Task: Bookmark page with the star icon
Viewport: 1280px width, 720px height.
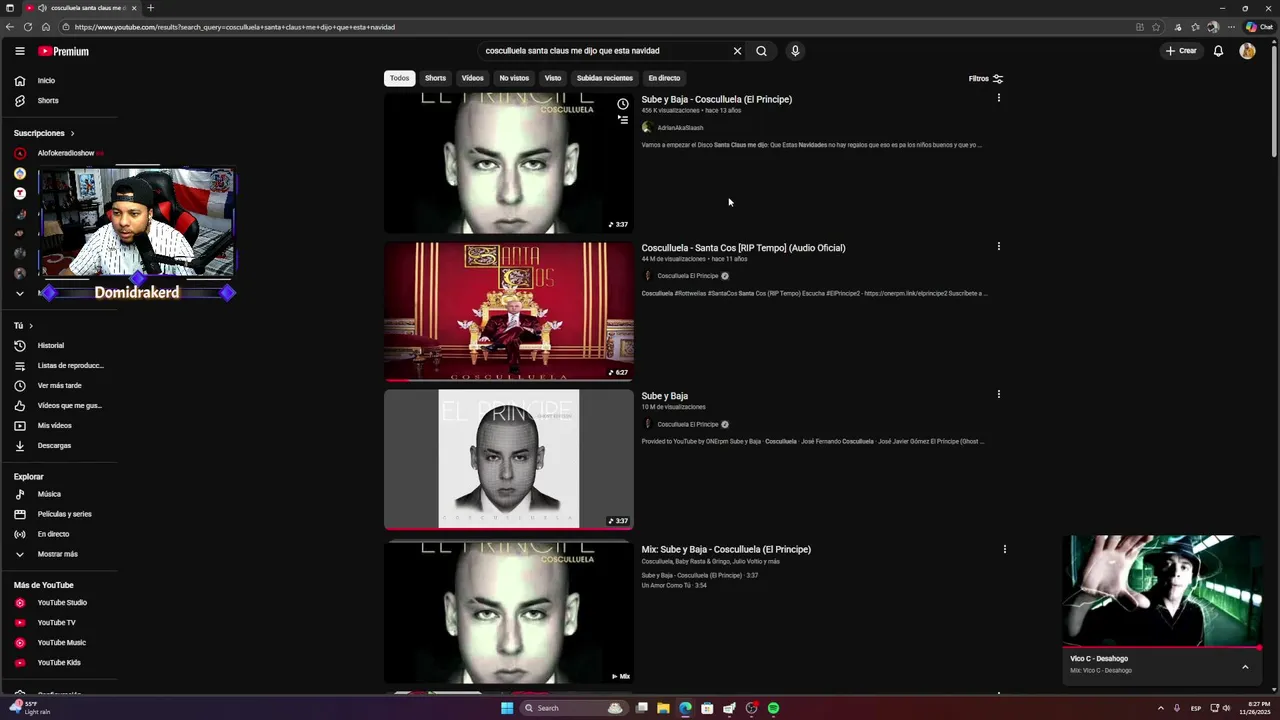Action: click(1156, 27)
